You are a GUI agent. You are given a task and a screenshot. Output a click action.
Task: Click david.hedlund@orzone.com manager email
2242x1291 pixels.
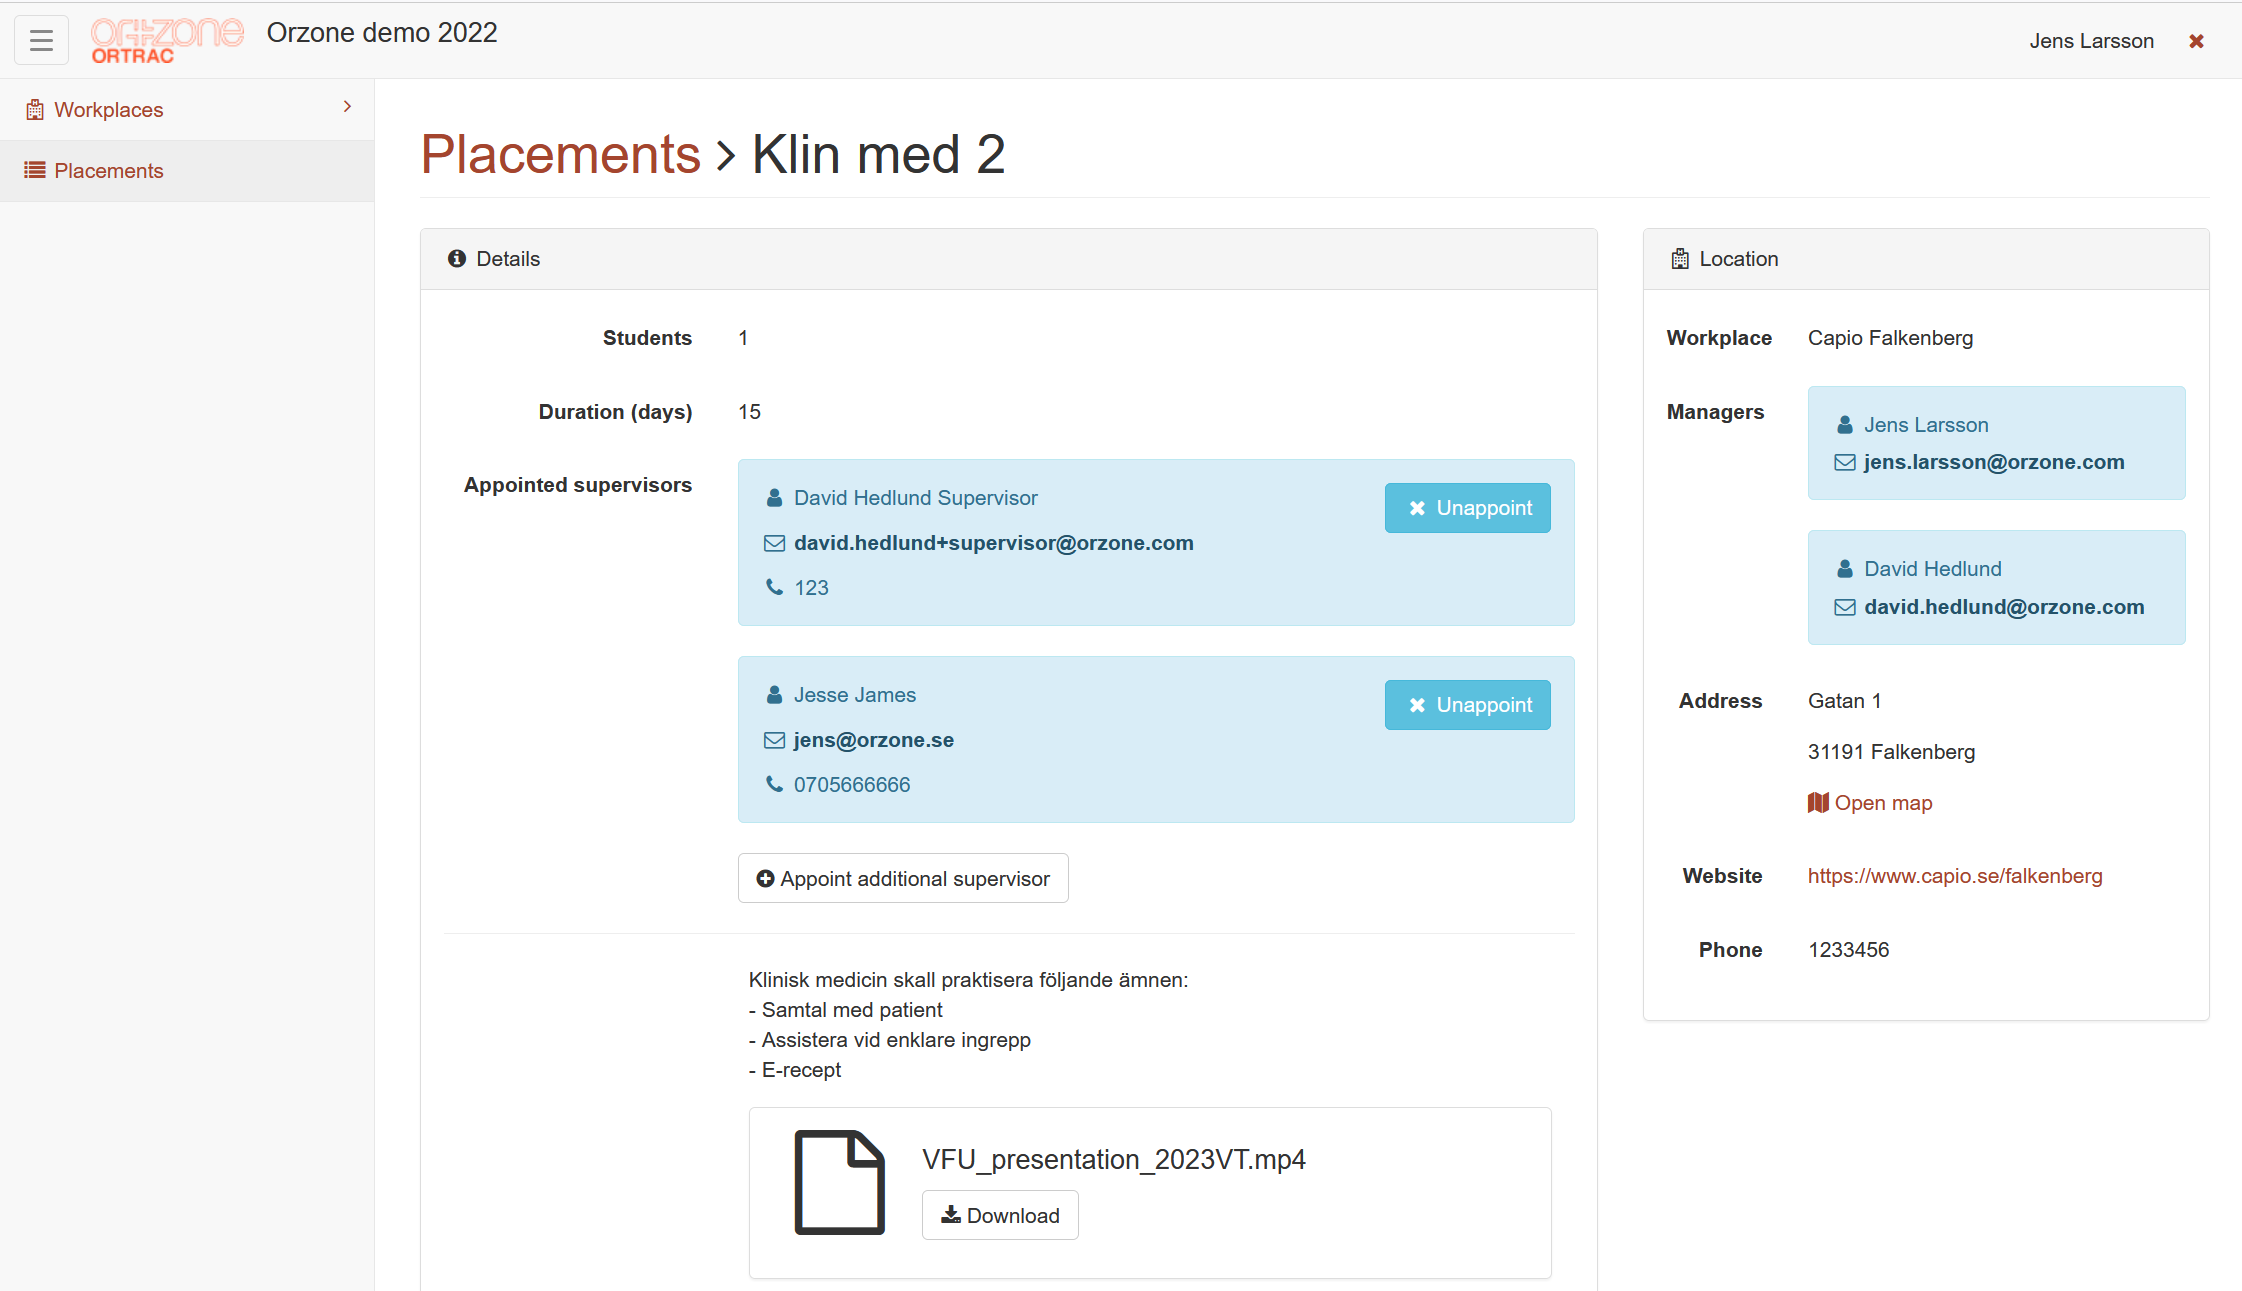tap(2003, 607)
